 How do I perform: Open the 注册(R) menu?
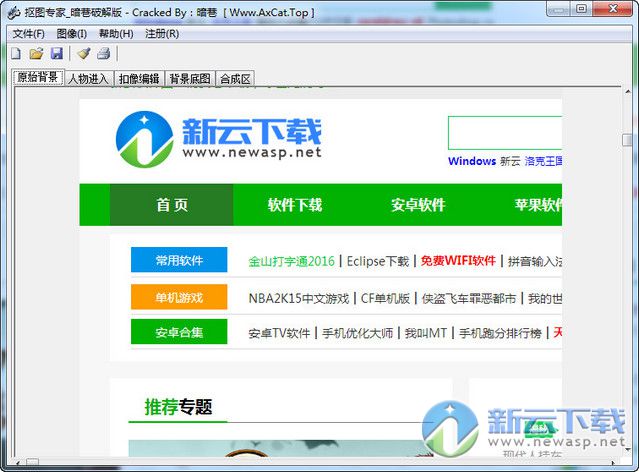[162, 34]
